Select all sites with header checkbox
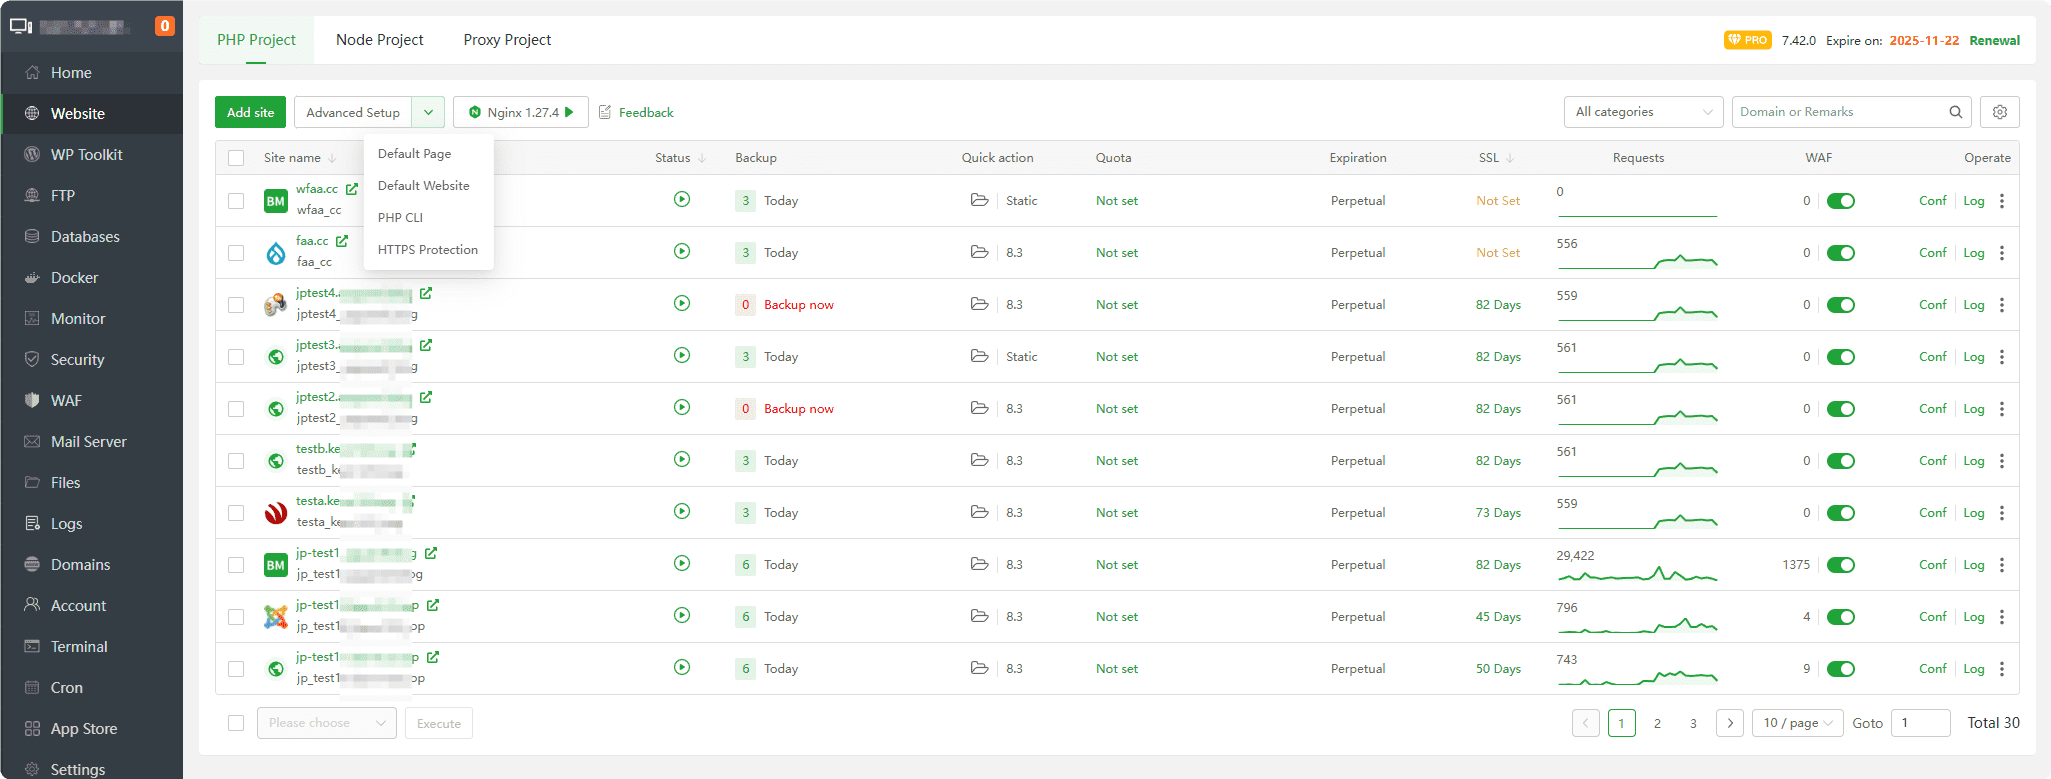Screen dimensions: 2051x779 [236, 158]
